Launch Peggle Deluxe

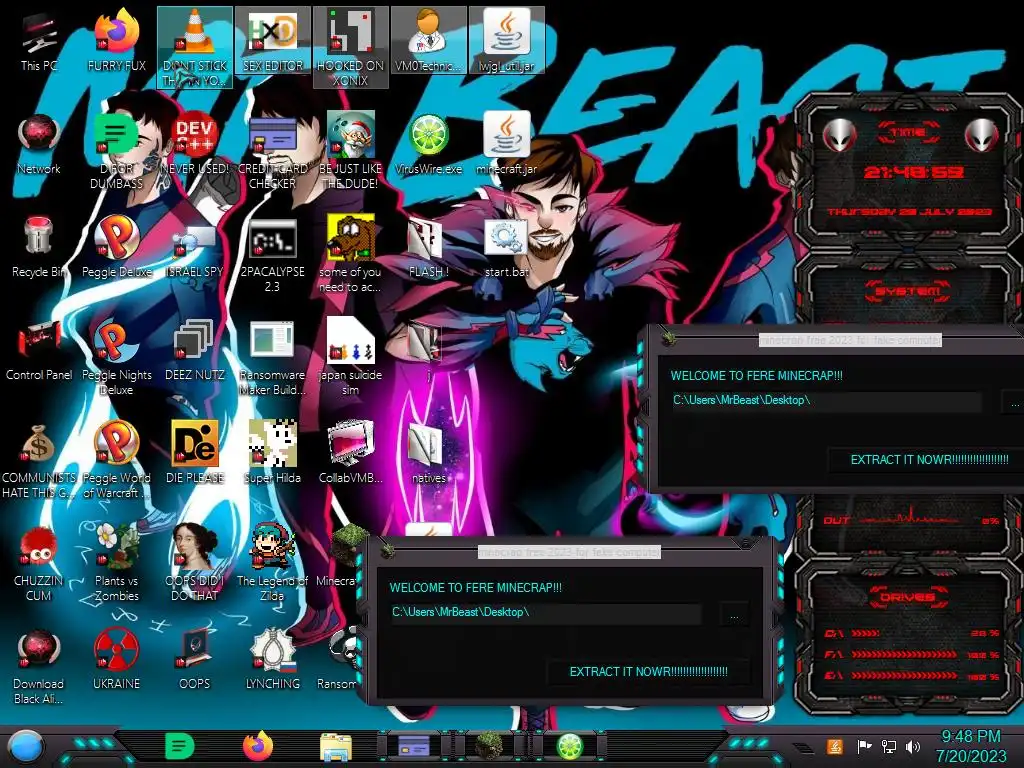(116, 247)
